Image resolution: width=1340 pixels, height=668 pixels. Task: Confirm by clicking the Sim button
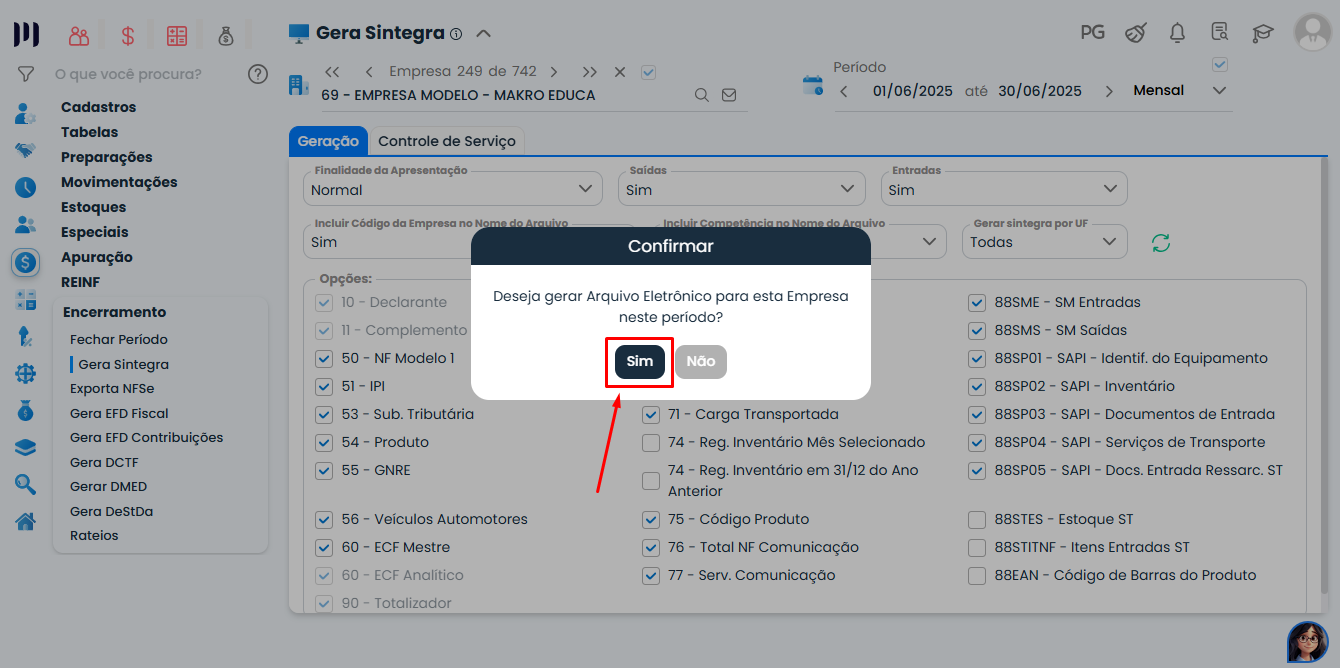(639, 361)
